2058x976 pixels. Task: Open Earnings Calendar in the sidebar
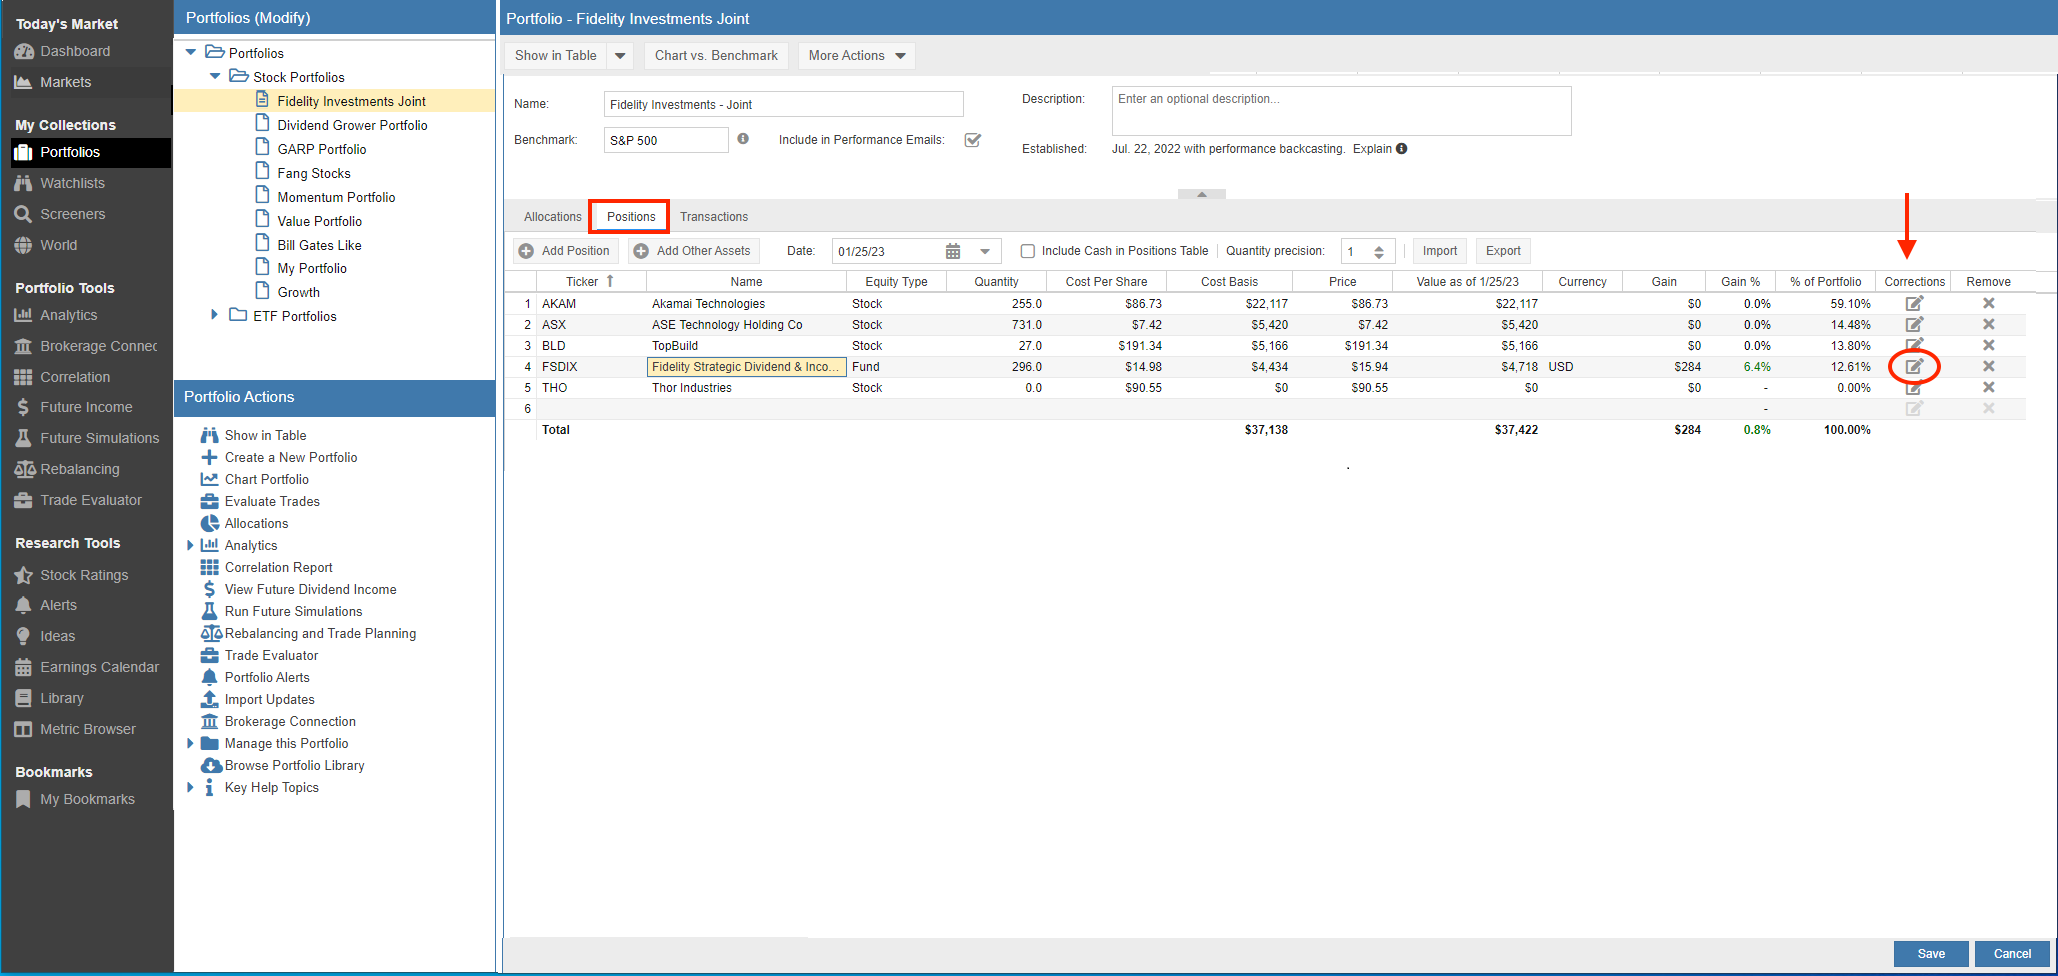click(99, 667)
